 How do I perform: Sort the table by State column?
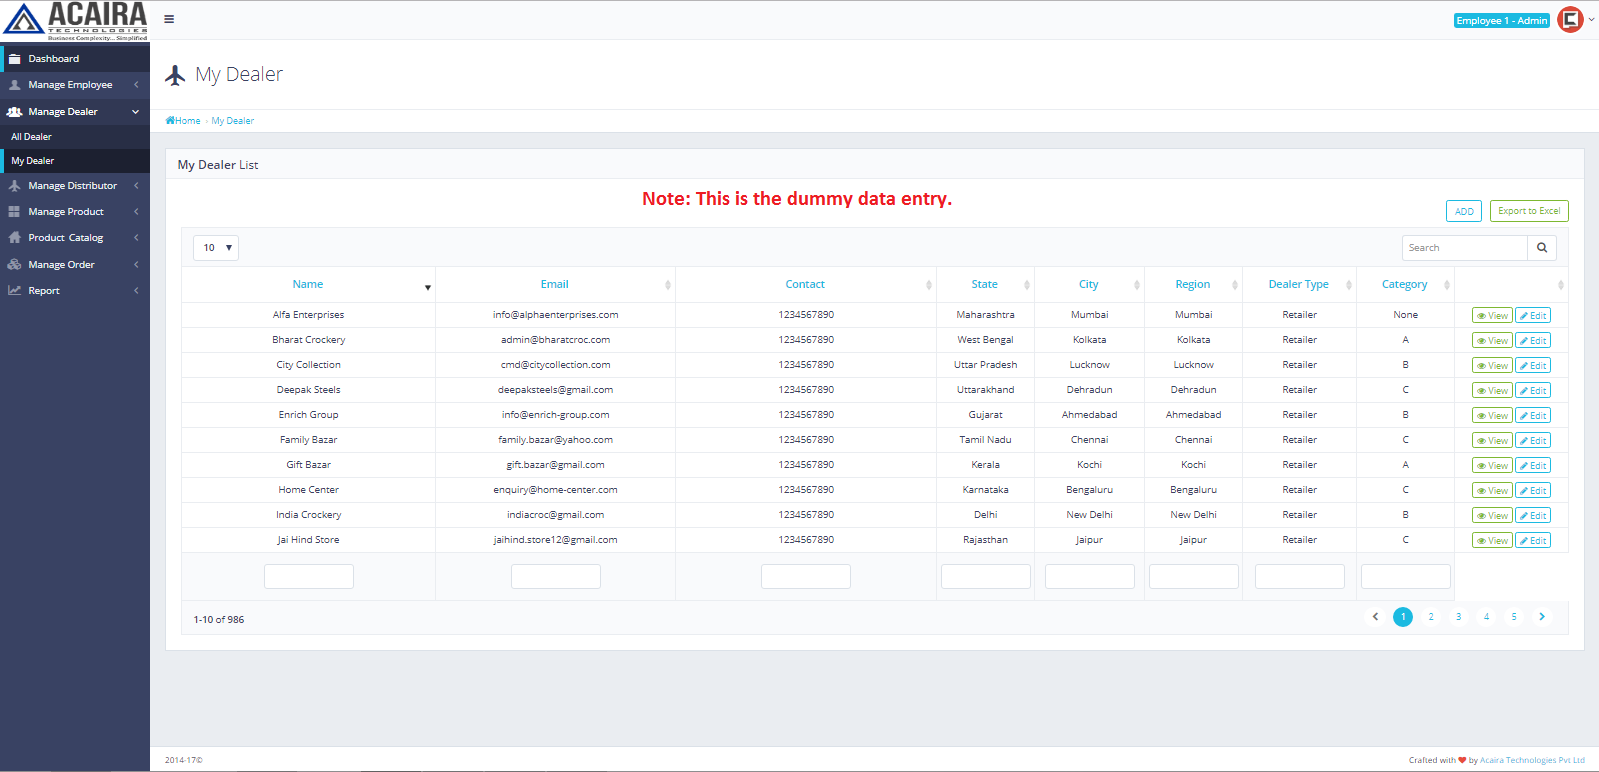(984, 285)
